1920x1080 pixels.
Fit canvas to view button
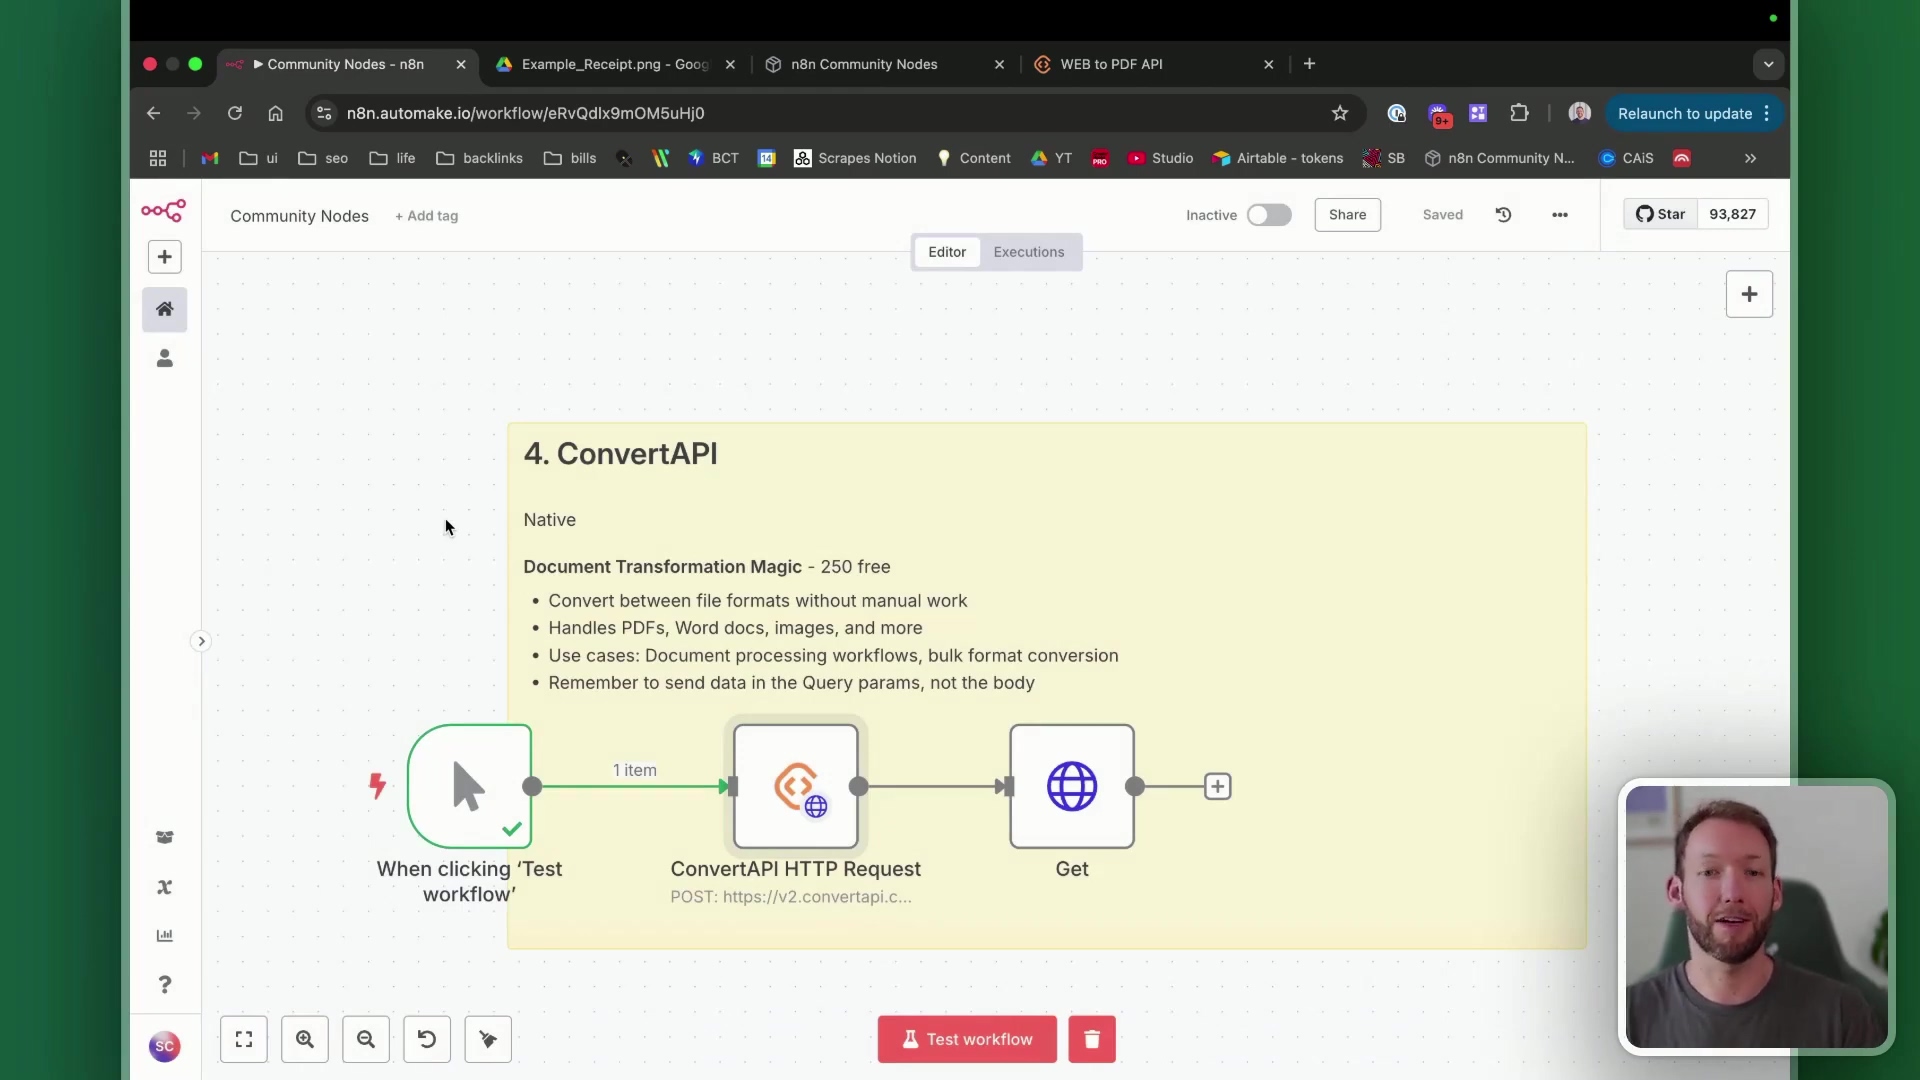[x=244, y=1039]
